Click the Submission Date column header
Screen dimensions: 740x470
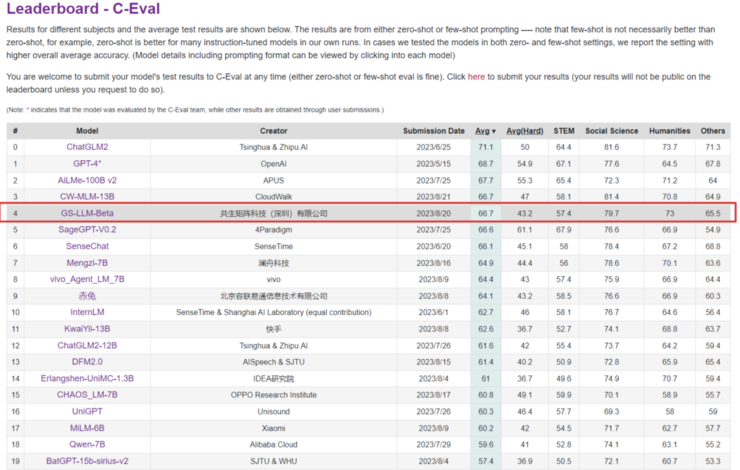[x=434, y=131]
